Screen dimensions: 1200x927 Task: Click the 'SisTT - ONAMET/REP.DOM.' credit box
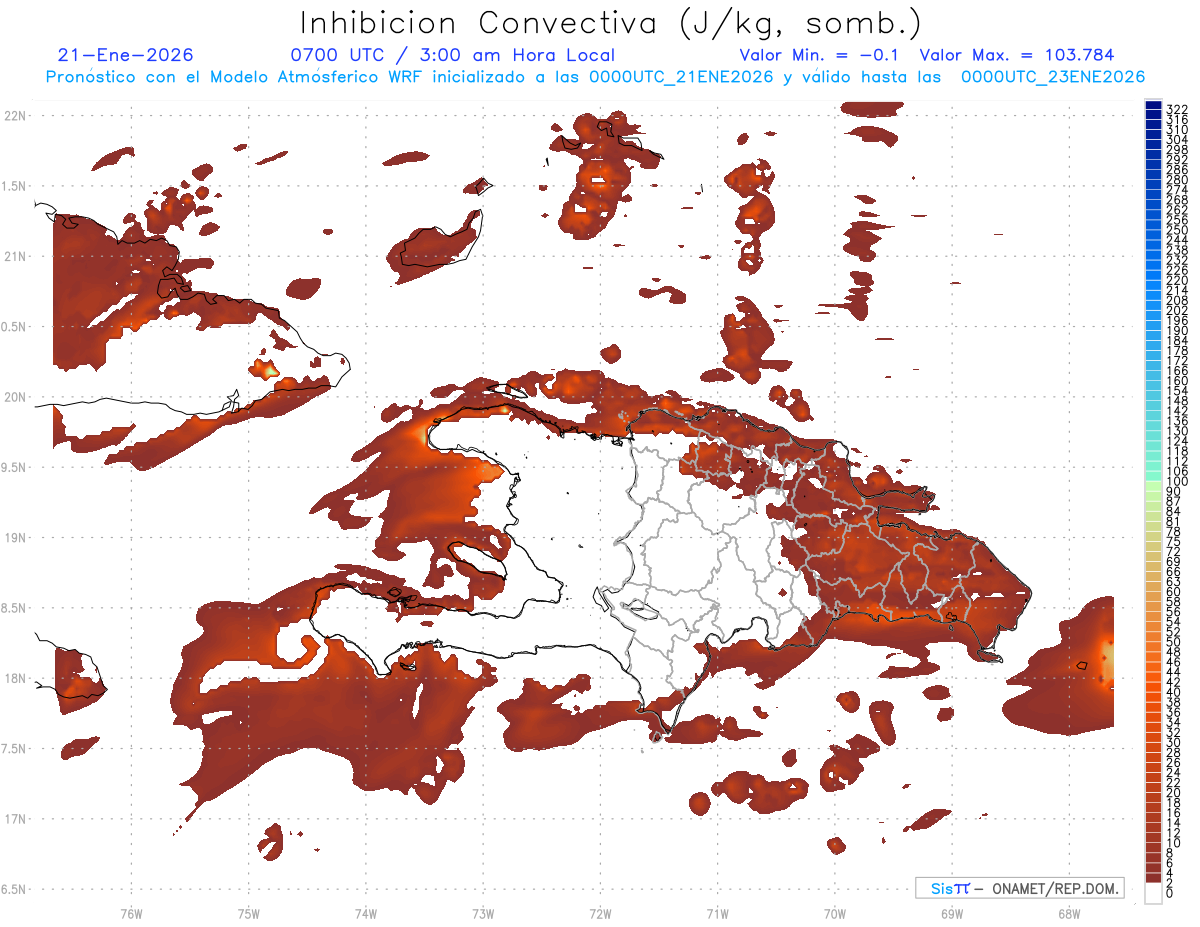(x=1020, y=888)
